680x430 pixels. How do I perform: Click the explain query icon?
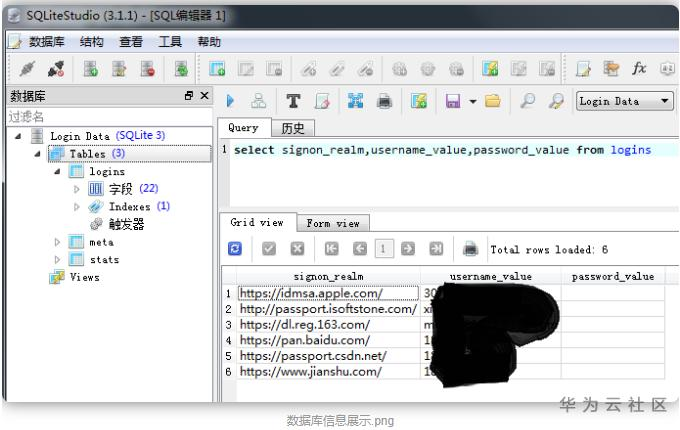click(259, 101)
